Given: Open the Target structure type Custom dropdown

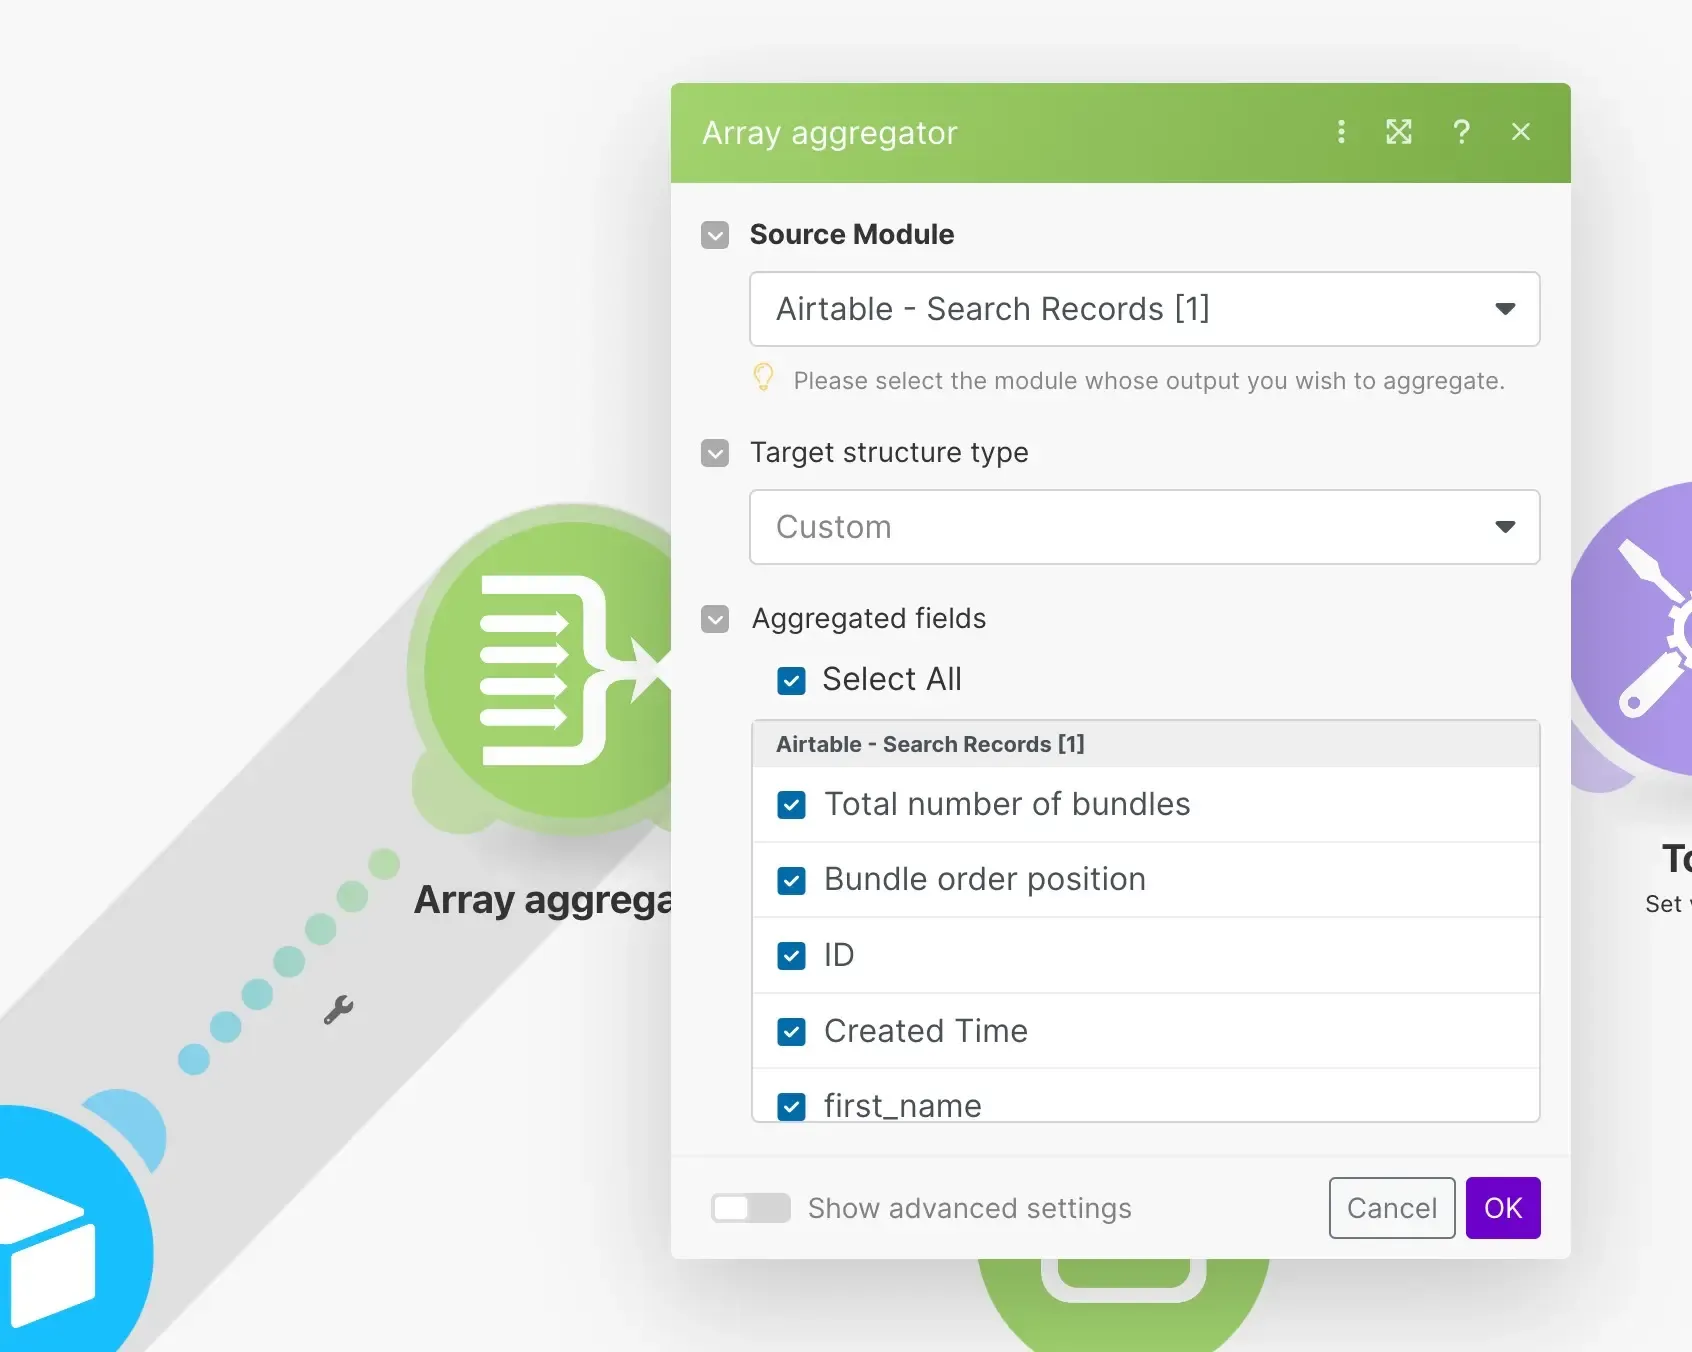Looking at the screenshot, I should point(1145,527).
